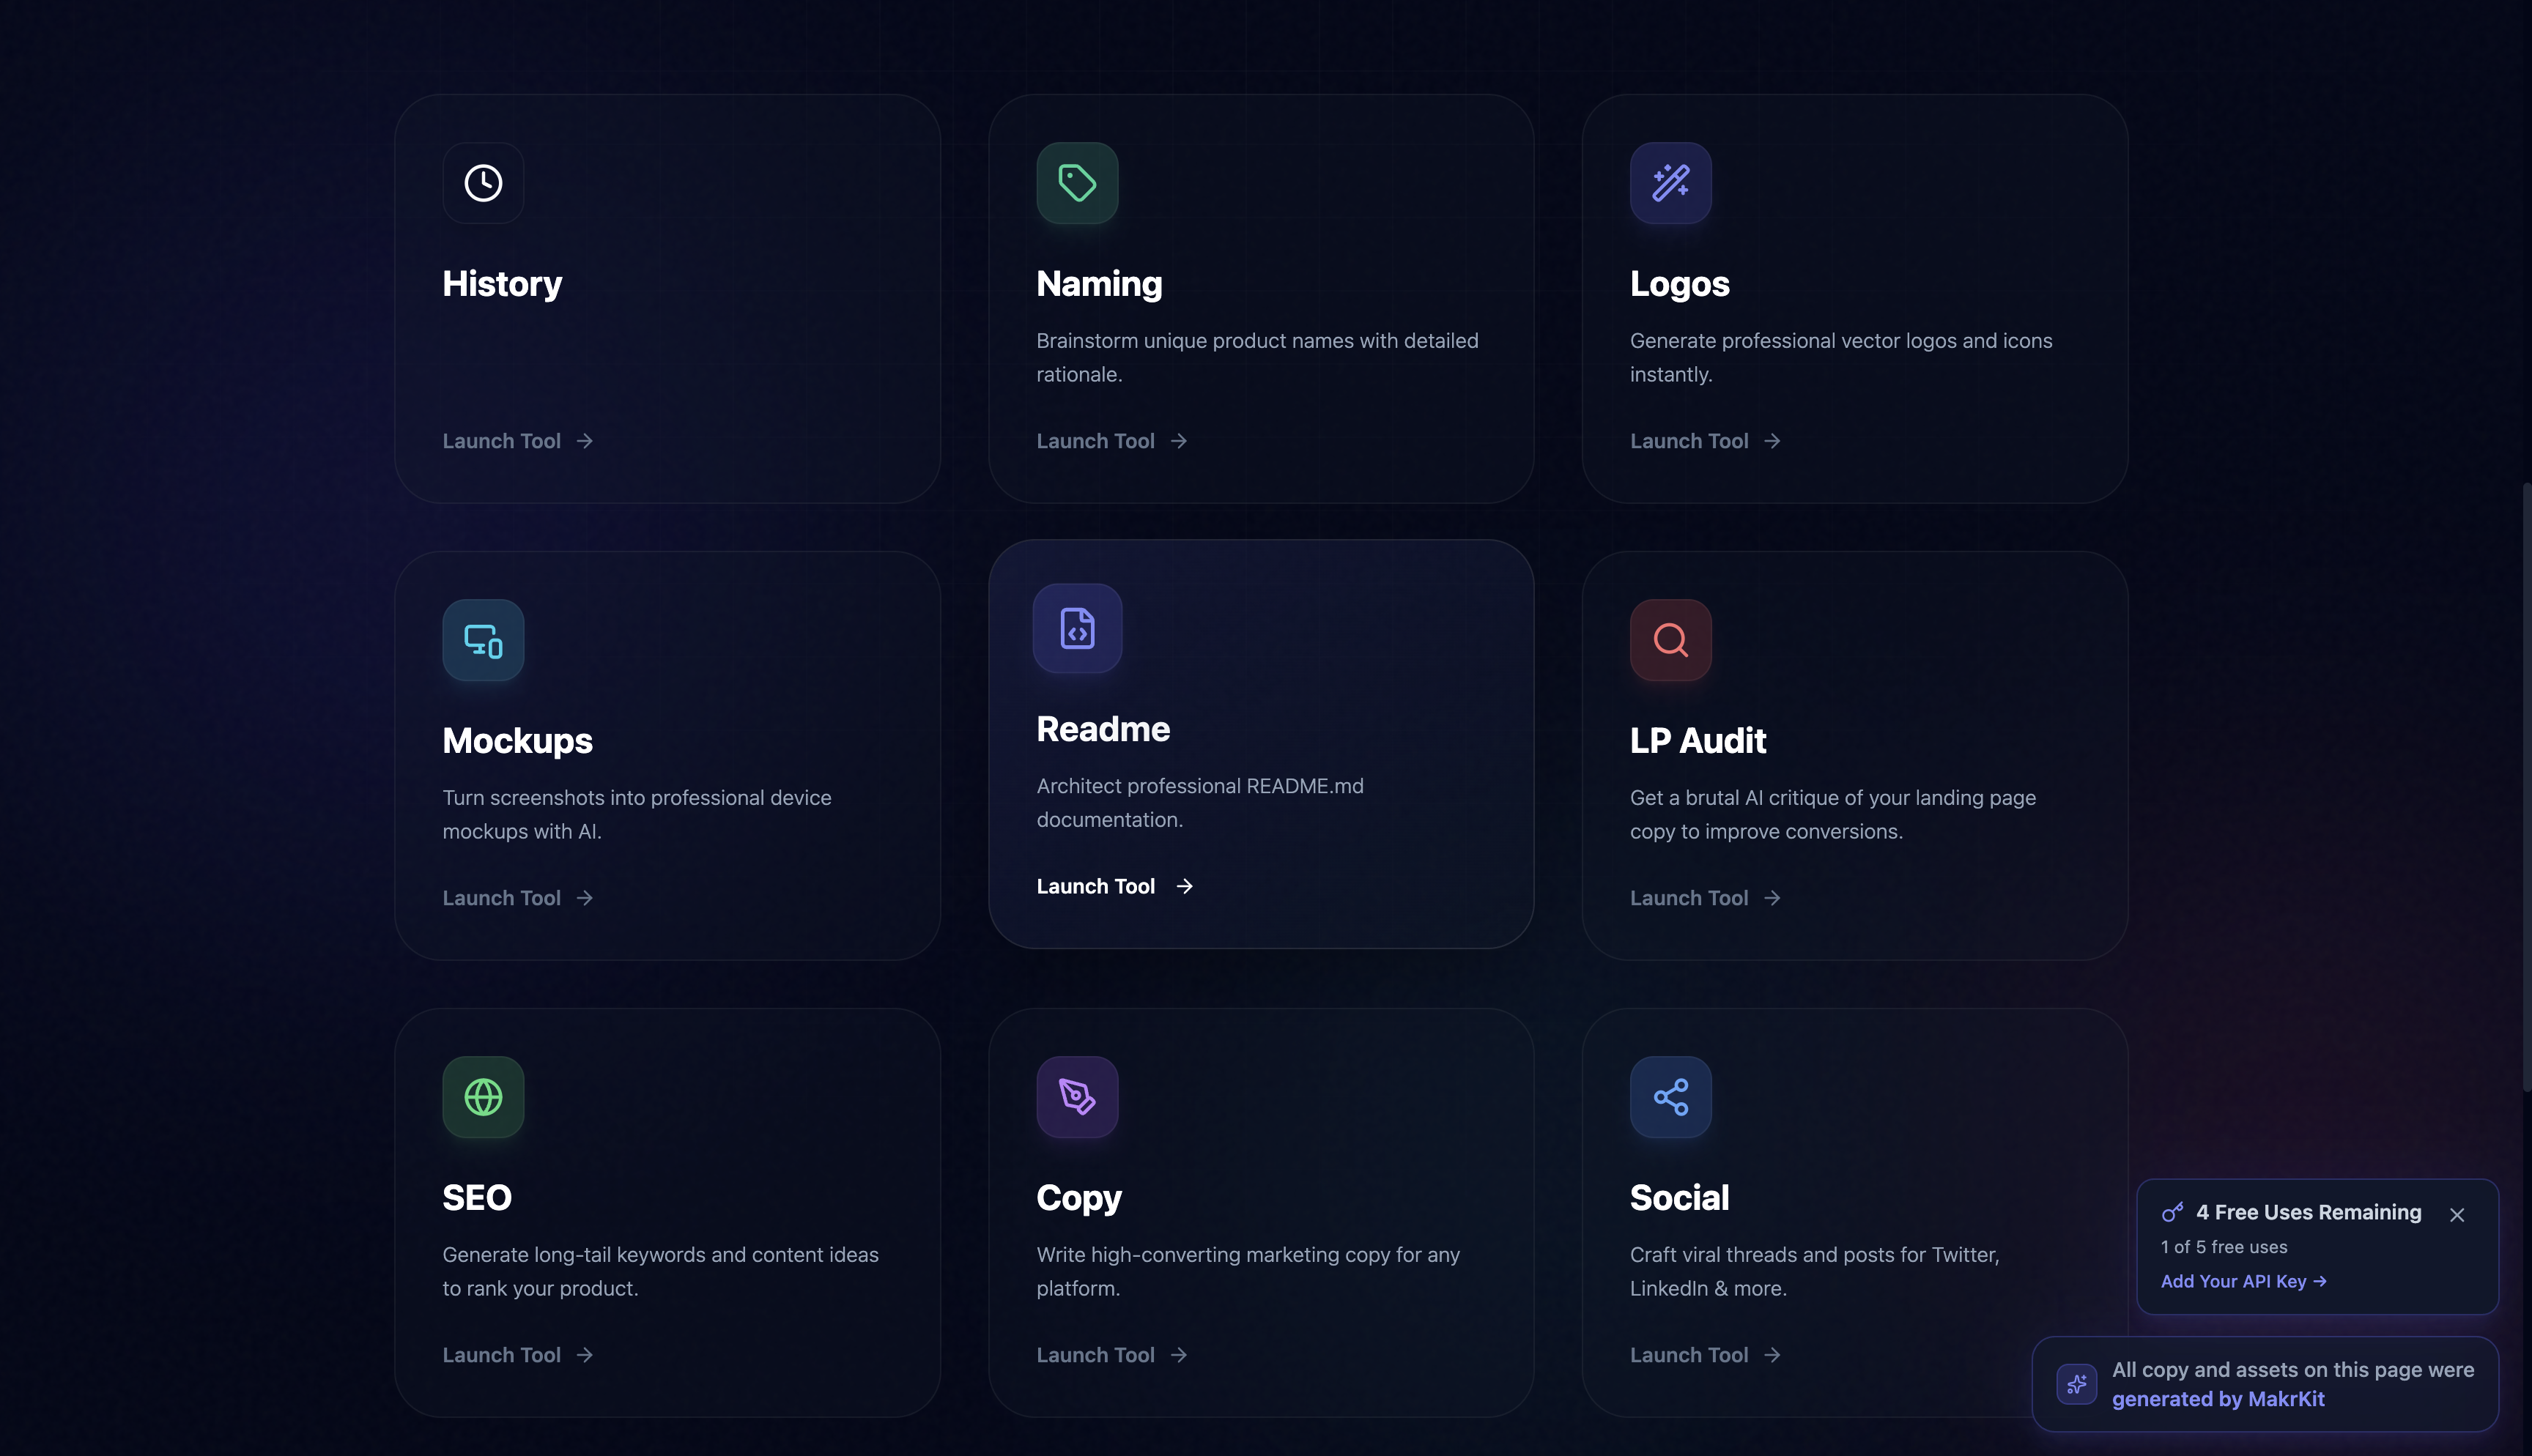Launch the Readme tool
The height and width of the screenshot is (1456, 2532).
[1096, 885]
